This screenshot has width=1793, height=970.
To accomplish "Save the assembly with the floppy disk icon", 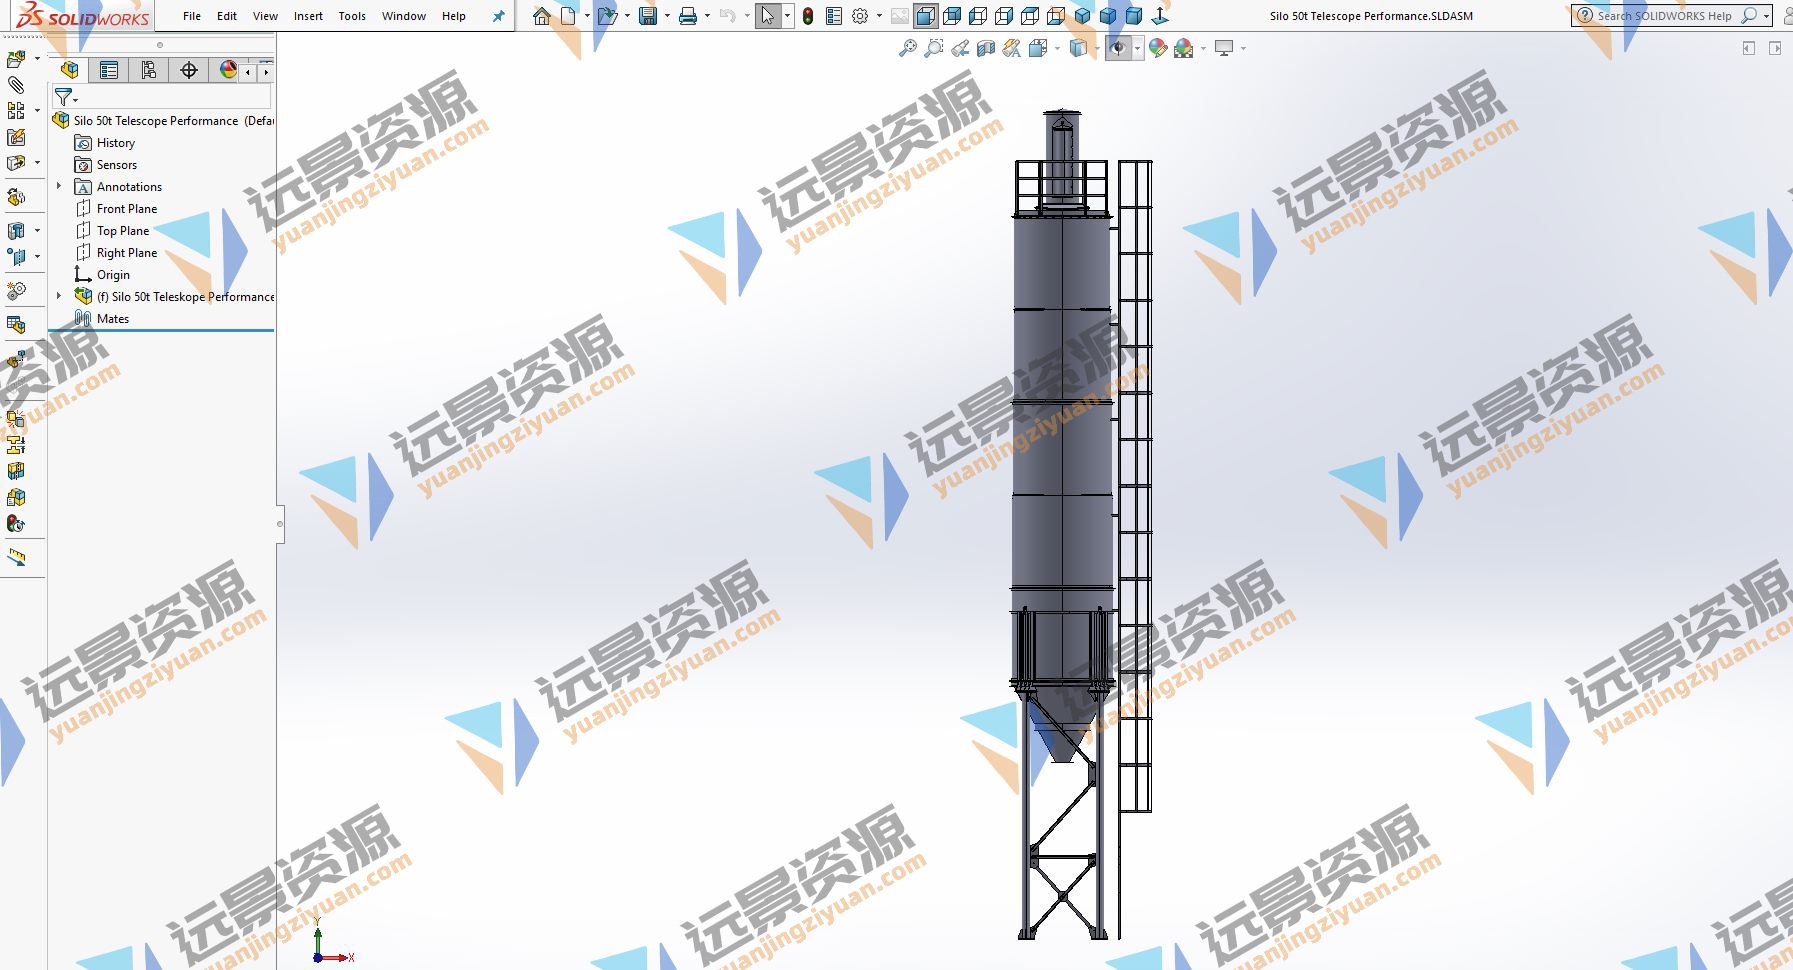I will click(648, 16).
